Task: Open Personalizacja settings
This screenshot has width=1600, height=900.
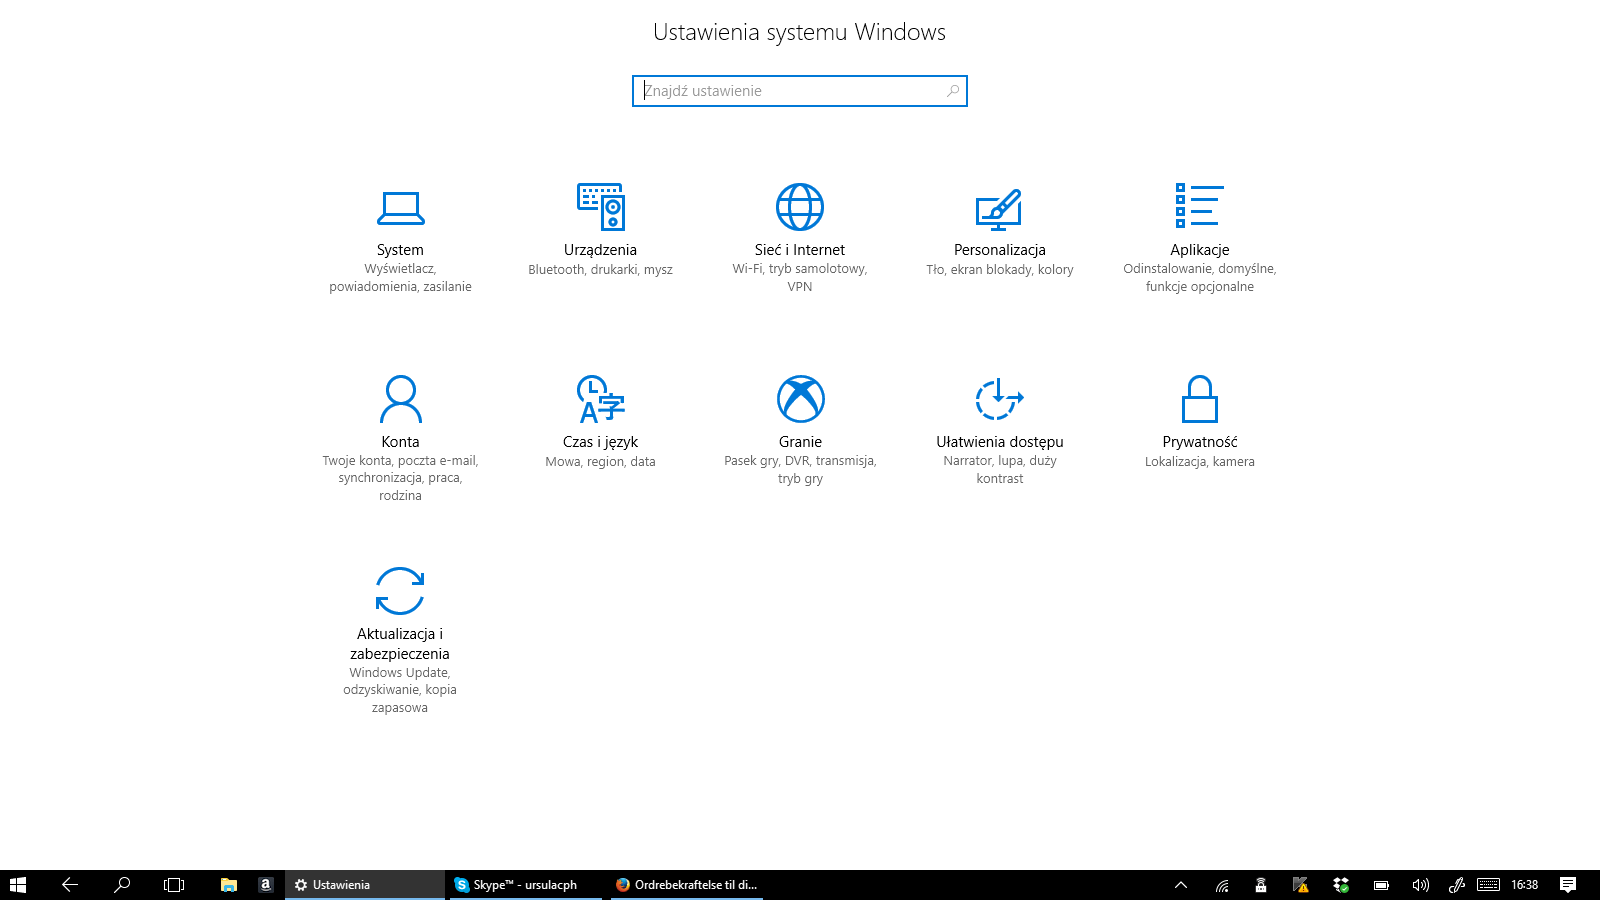Action: [x=999, y=230]
